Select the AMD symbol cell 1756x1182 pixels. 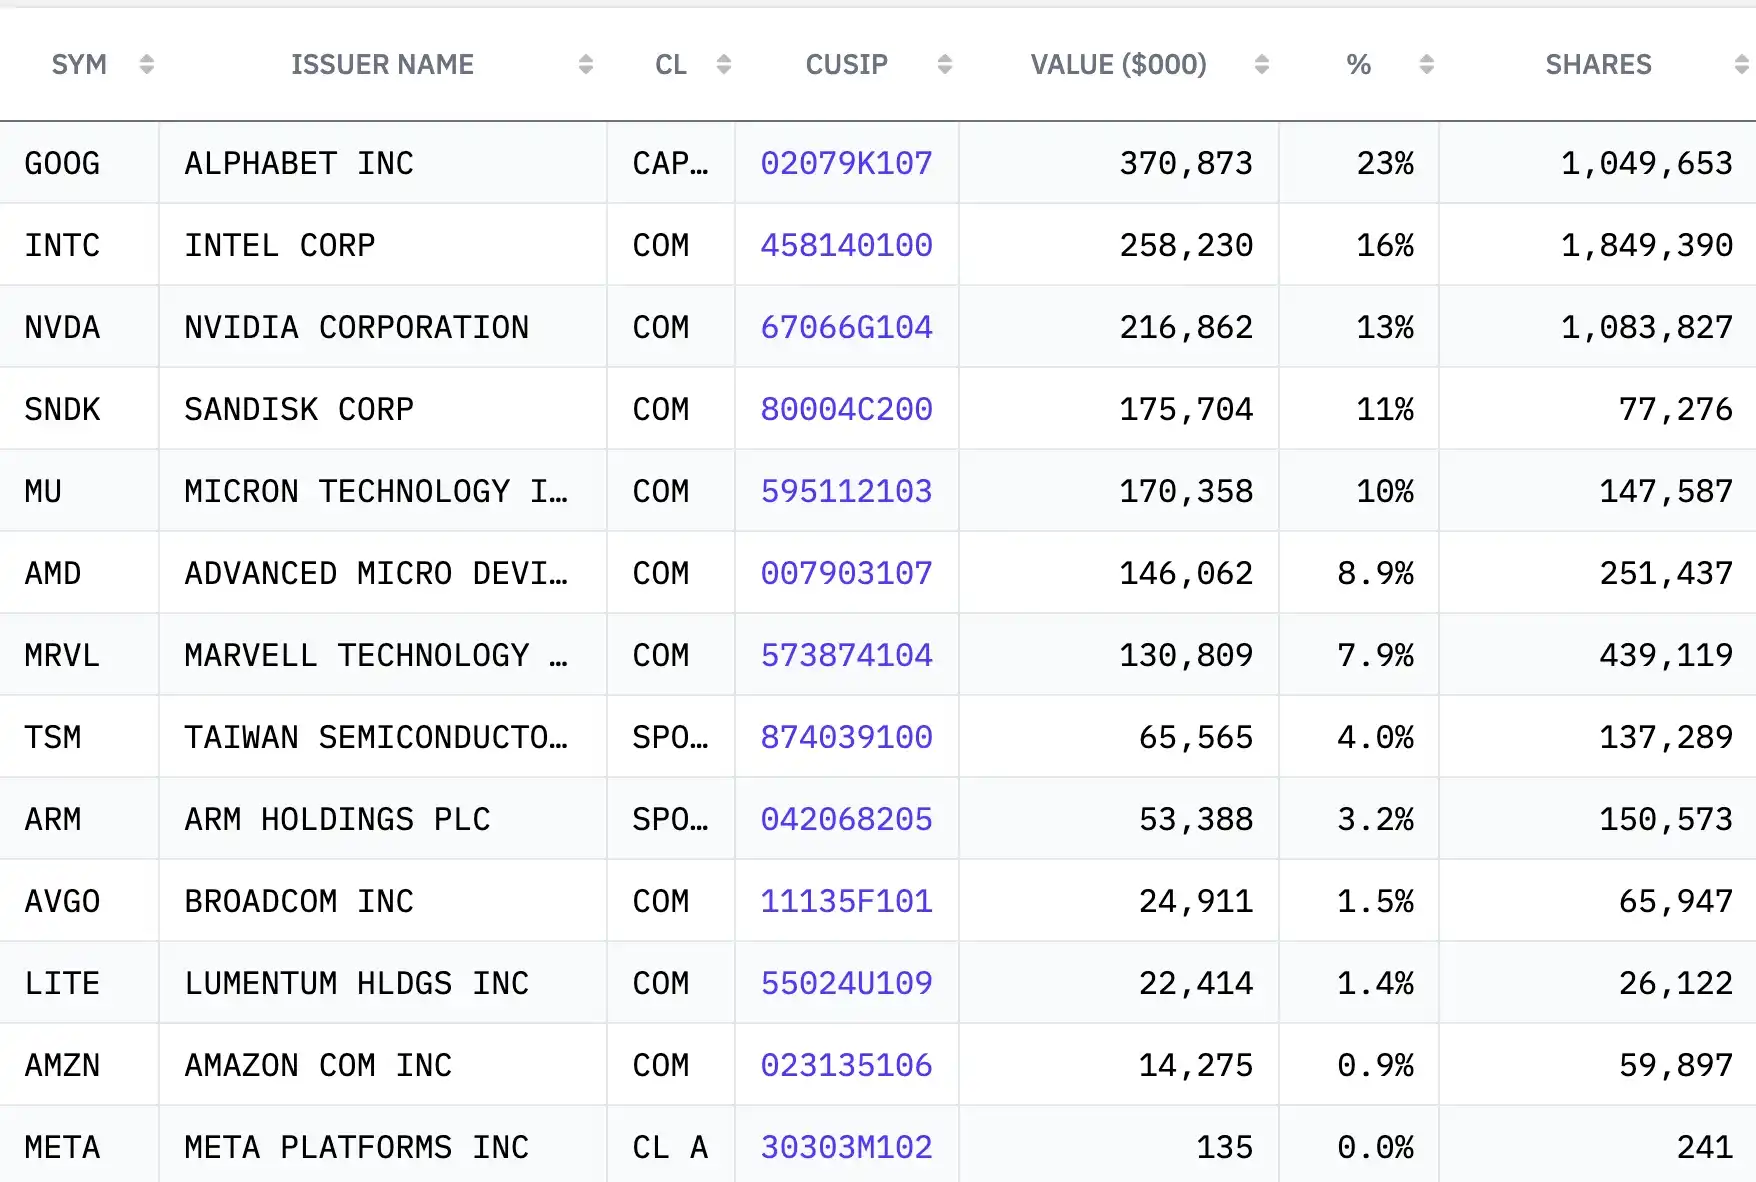(x=79, y=573)
